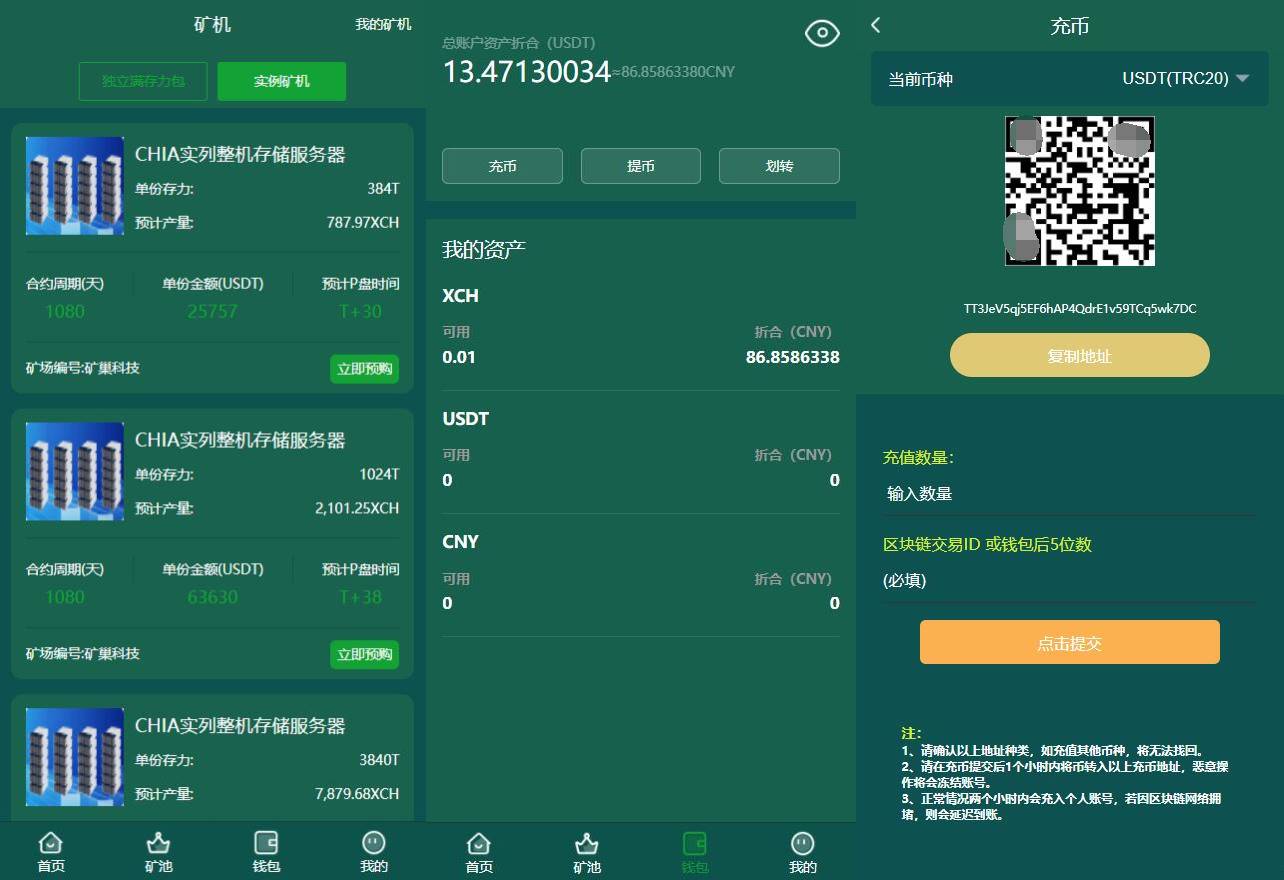Tap the 矿池 crown icon on the wallet page

coord(587,843)
